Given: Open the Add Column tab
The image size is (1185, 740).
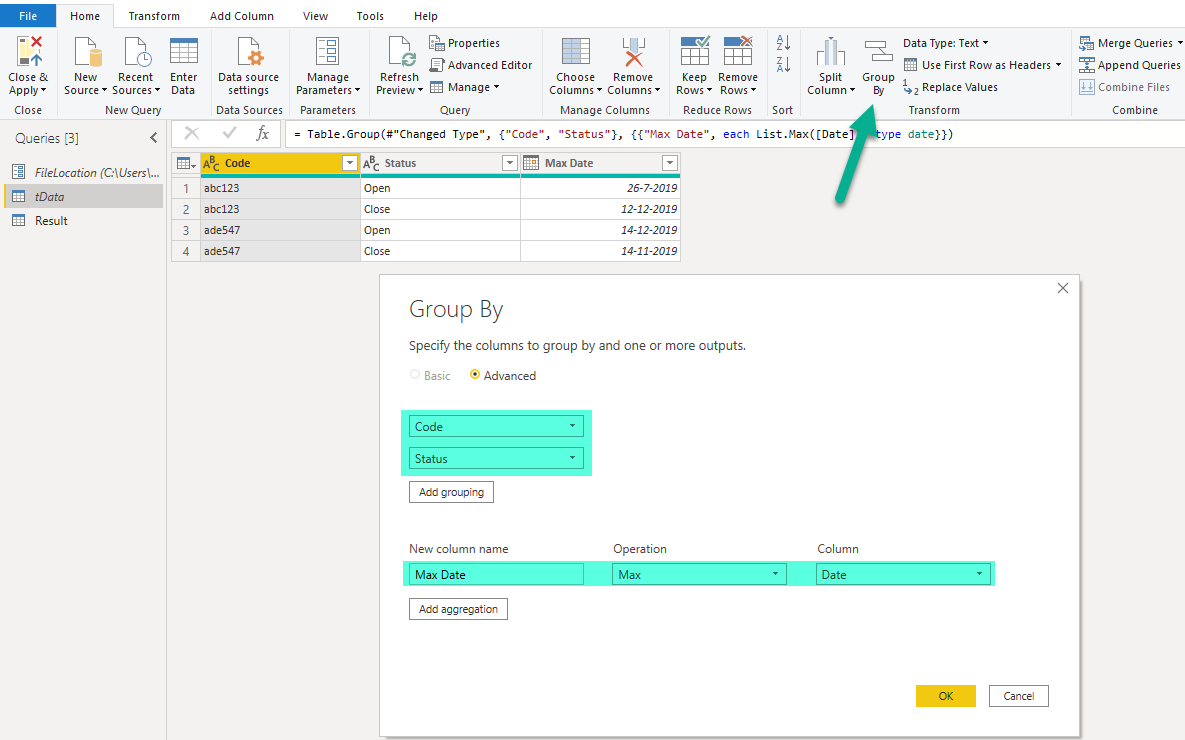Looking at the screenshot, I should coord(242,16).
